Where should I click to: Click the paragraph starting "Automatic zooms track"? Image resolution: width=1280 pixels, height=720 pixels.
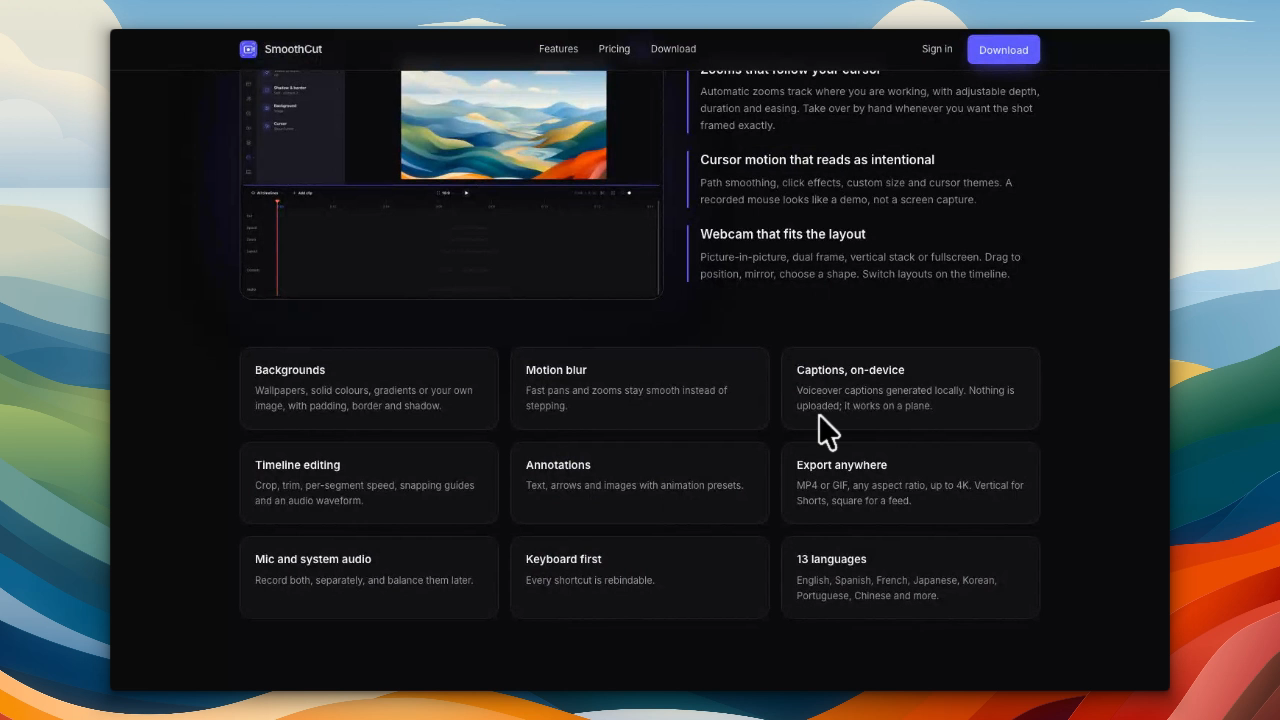[869, 108]
